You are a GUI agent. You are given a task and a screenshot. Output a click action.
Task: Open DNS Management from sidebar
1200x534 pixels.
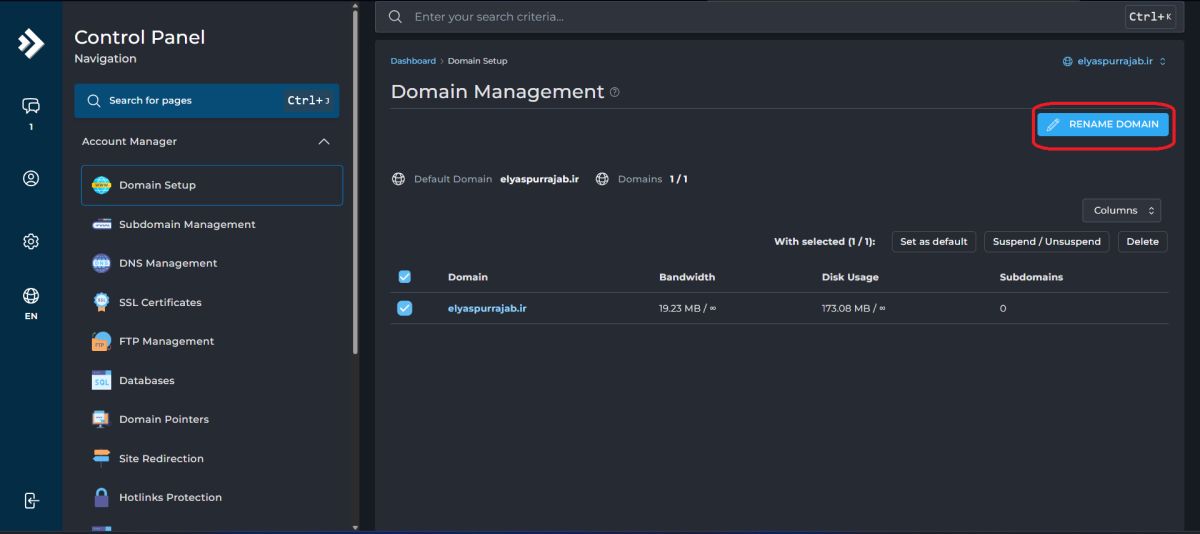[168, 263]
